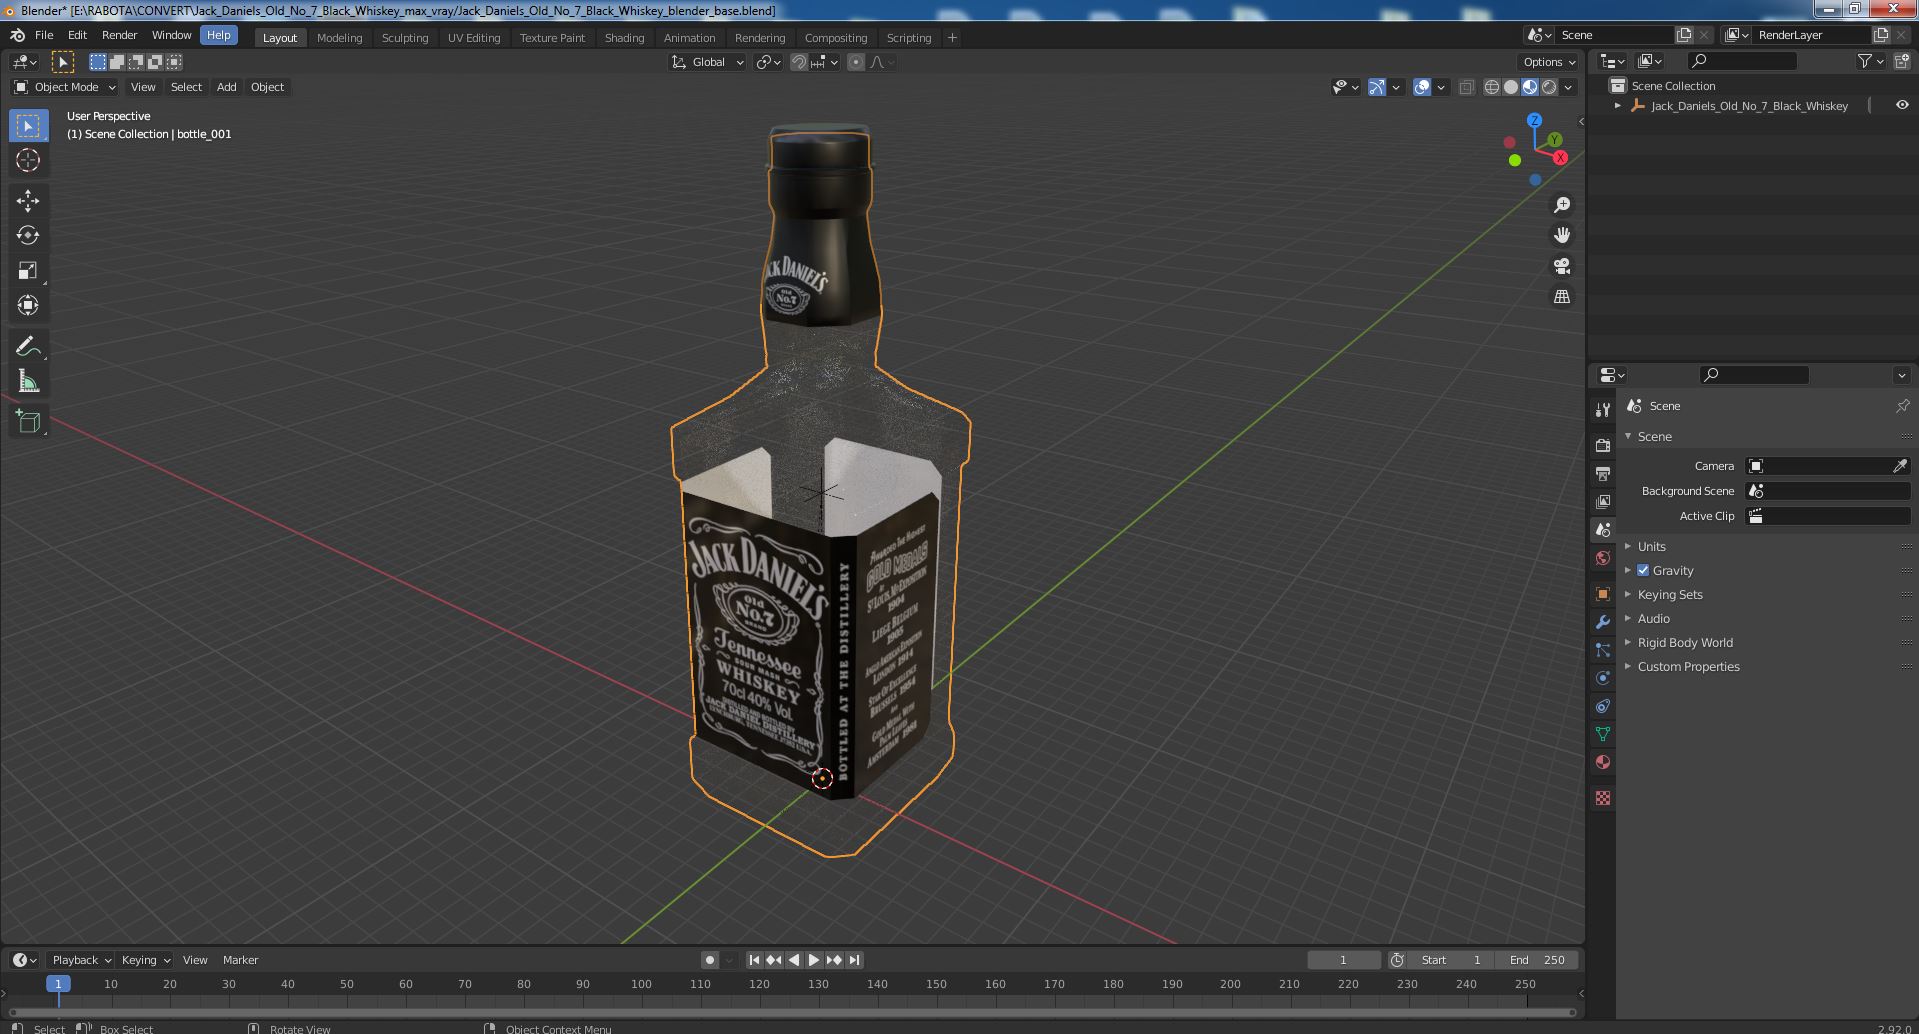The height and width of the screenshot is (1034, 1919).
Task: Add a new workspace with plus button
Action: 952,37
